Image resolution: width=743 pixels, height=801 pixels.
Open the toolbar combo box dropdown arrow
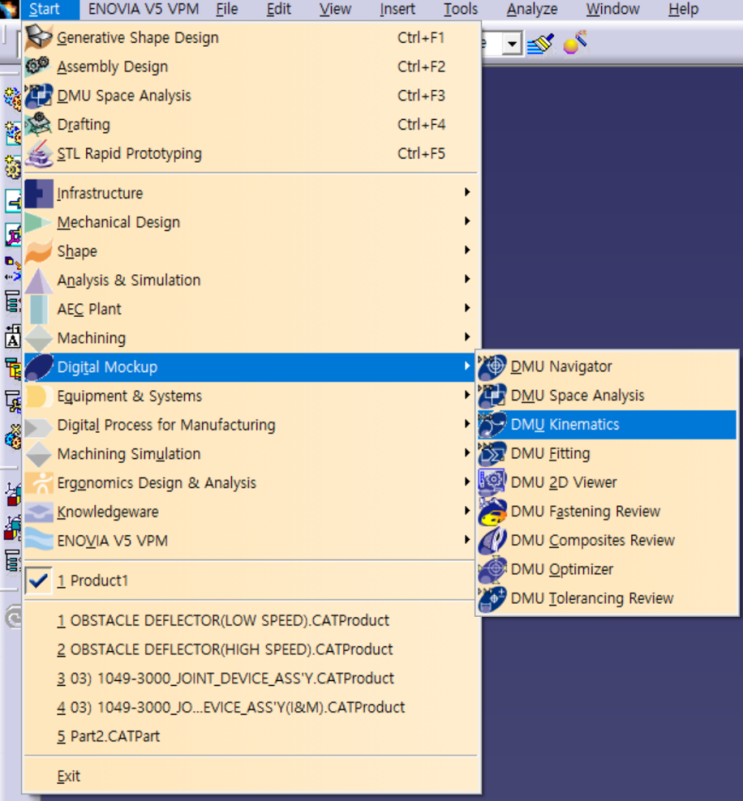point(511,44)
